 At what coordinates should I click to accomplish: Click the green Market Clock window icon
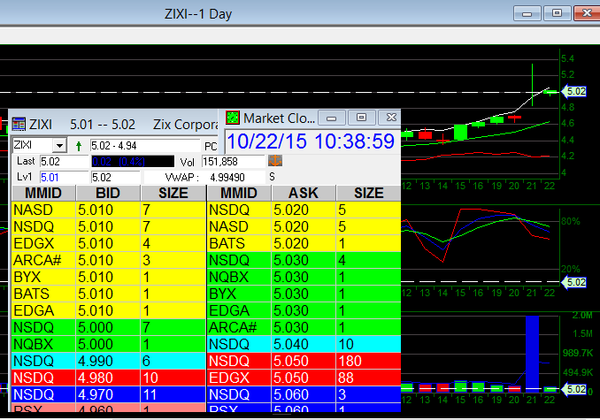[234, 118]
